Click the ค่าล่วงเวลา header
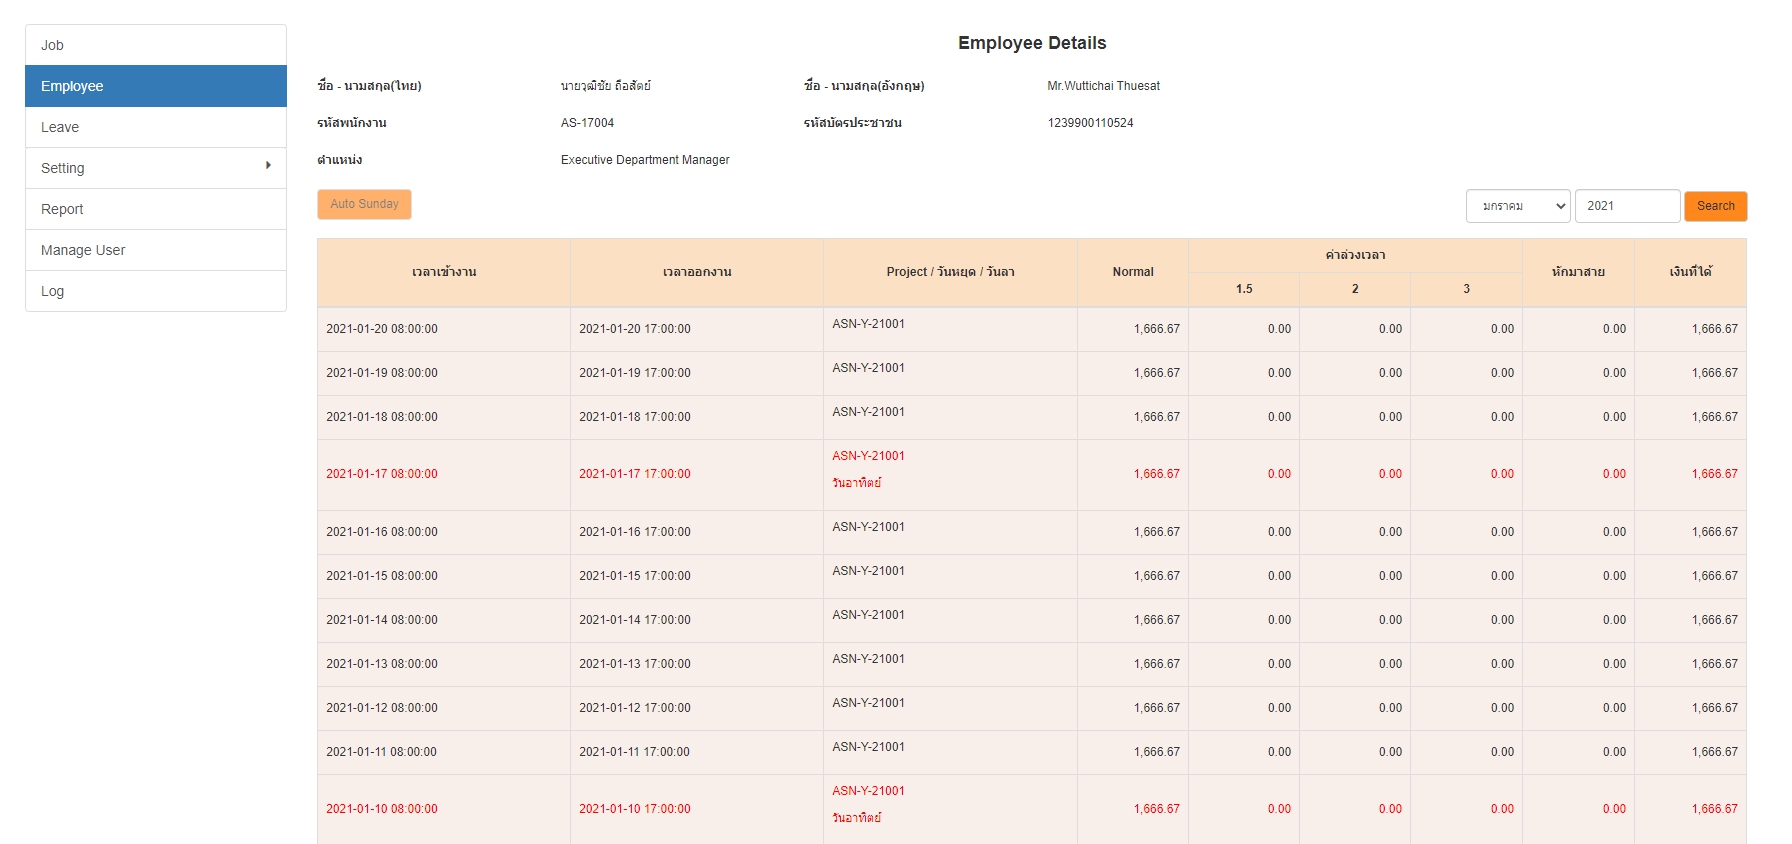The image size is (1792, 844). (x=1355, y=255)
